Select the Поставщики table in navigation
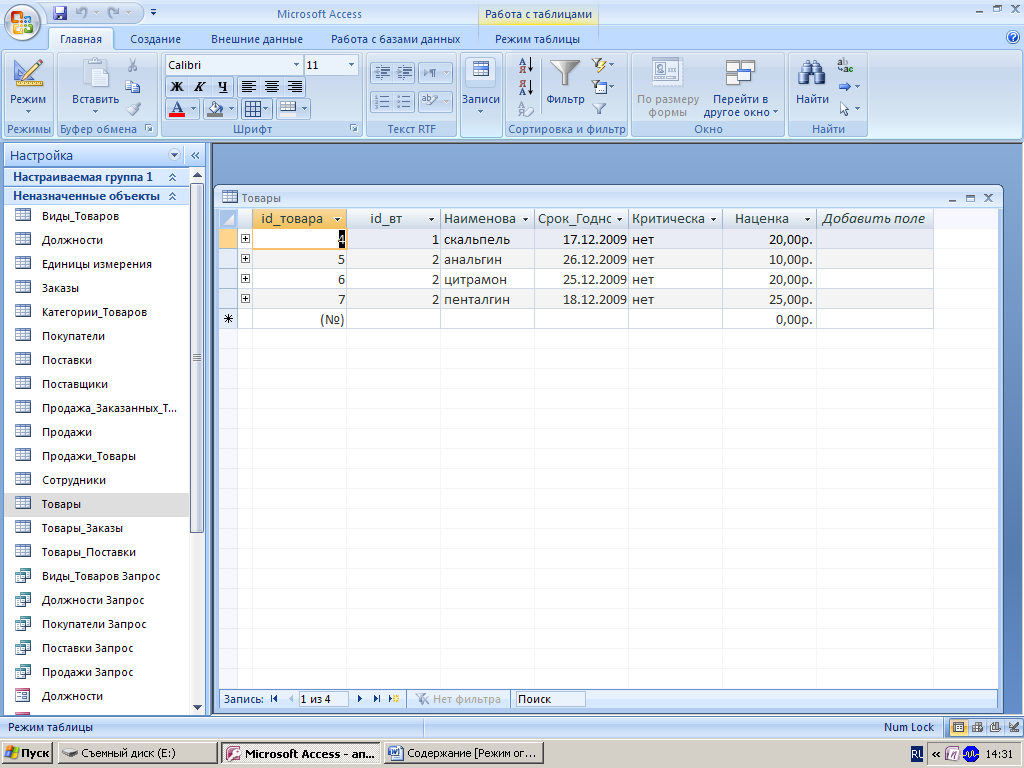Image resolution: width=1024 pixels, height=768 pixels. pos(74,384)
